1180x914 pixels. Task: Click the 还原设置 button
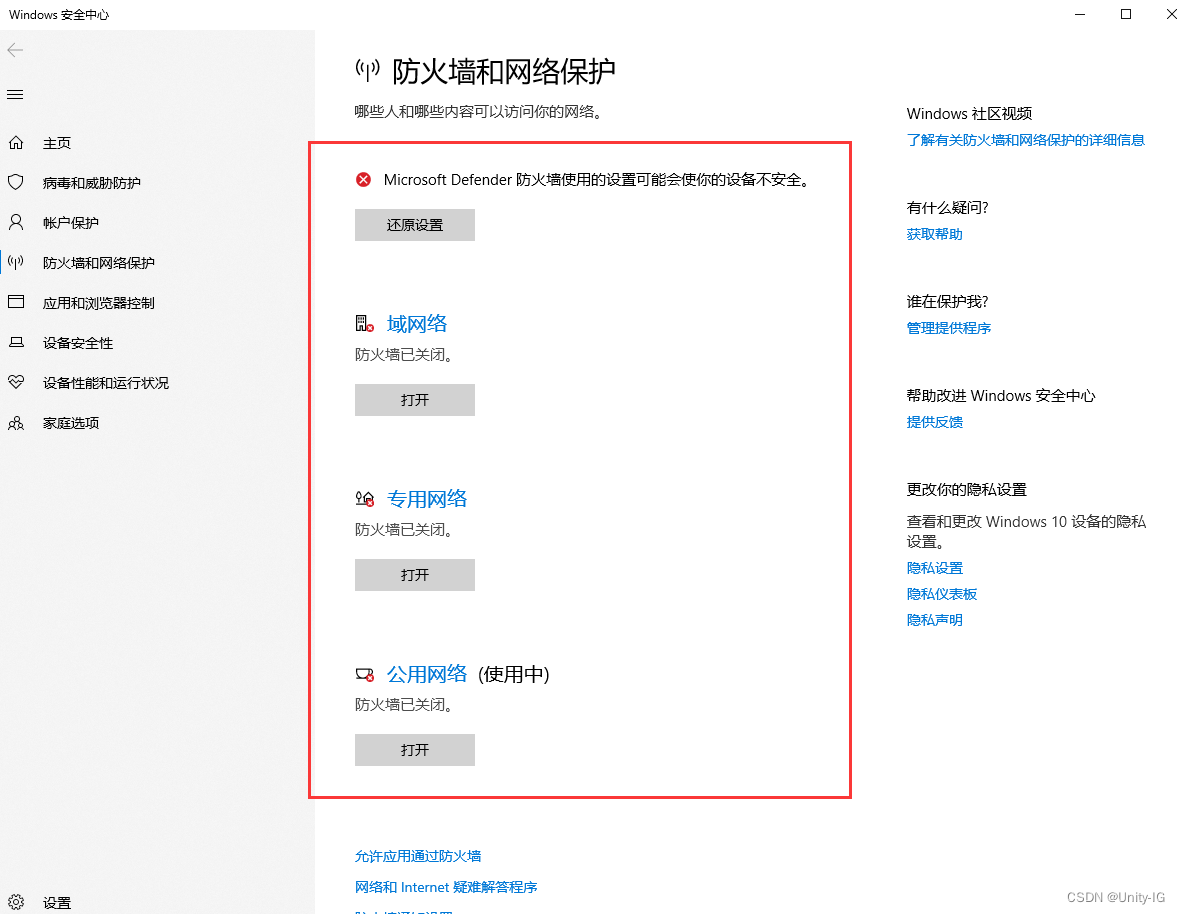click(x=415, y=225)
